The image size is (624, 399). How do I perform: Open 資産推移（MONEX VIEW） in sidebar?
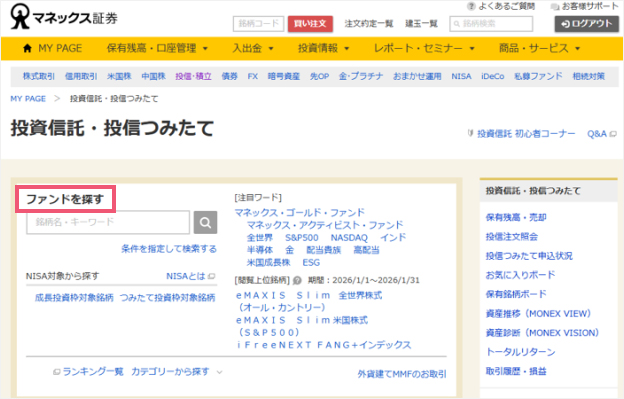pos(538,314)
